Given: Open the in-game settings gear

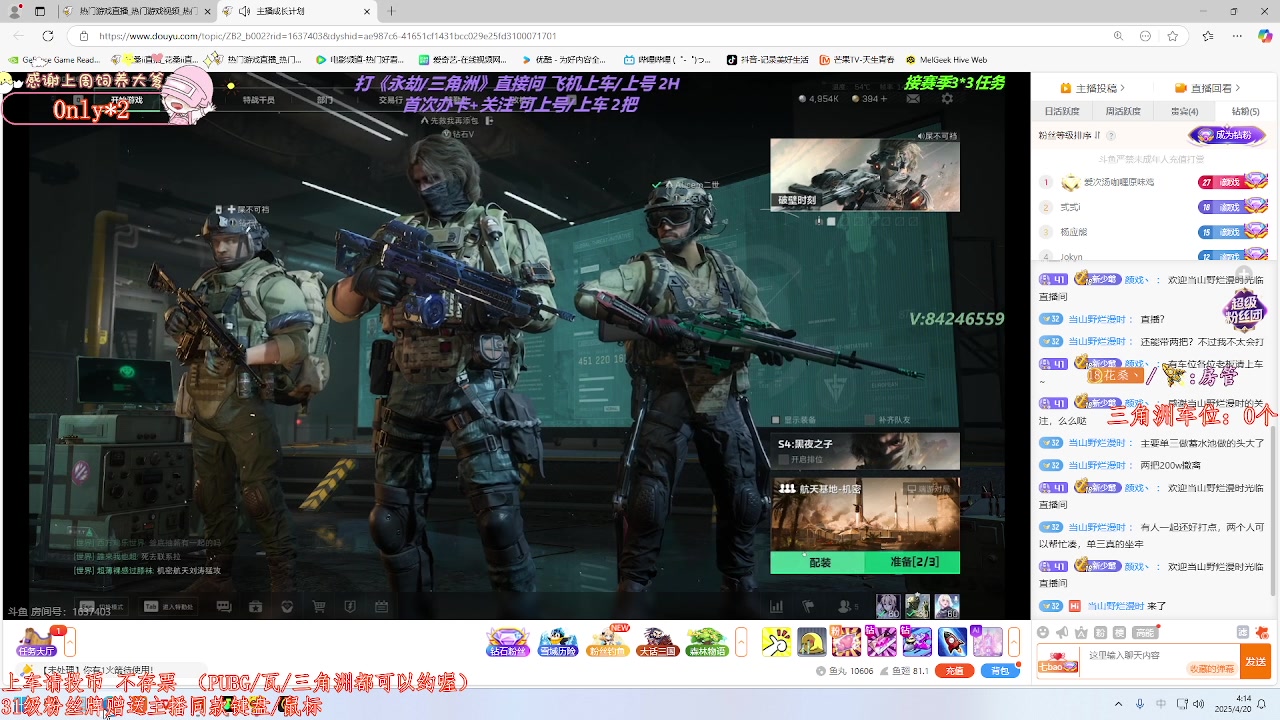Looking at the screenshot, I should click(947, 99).
